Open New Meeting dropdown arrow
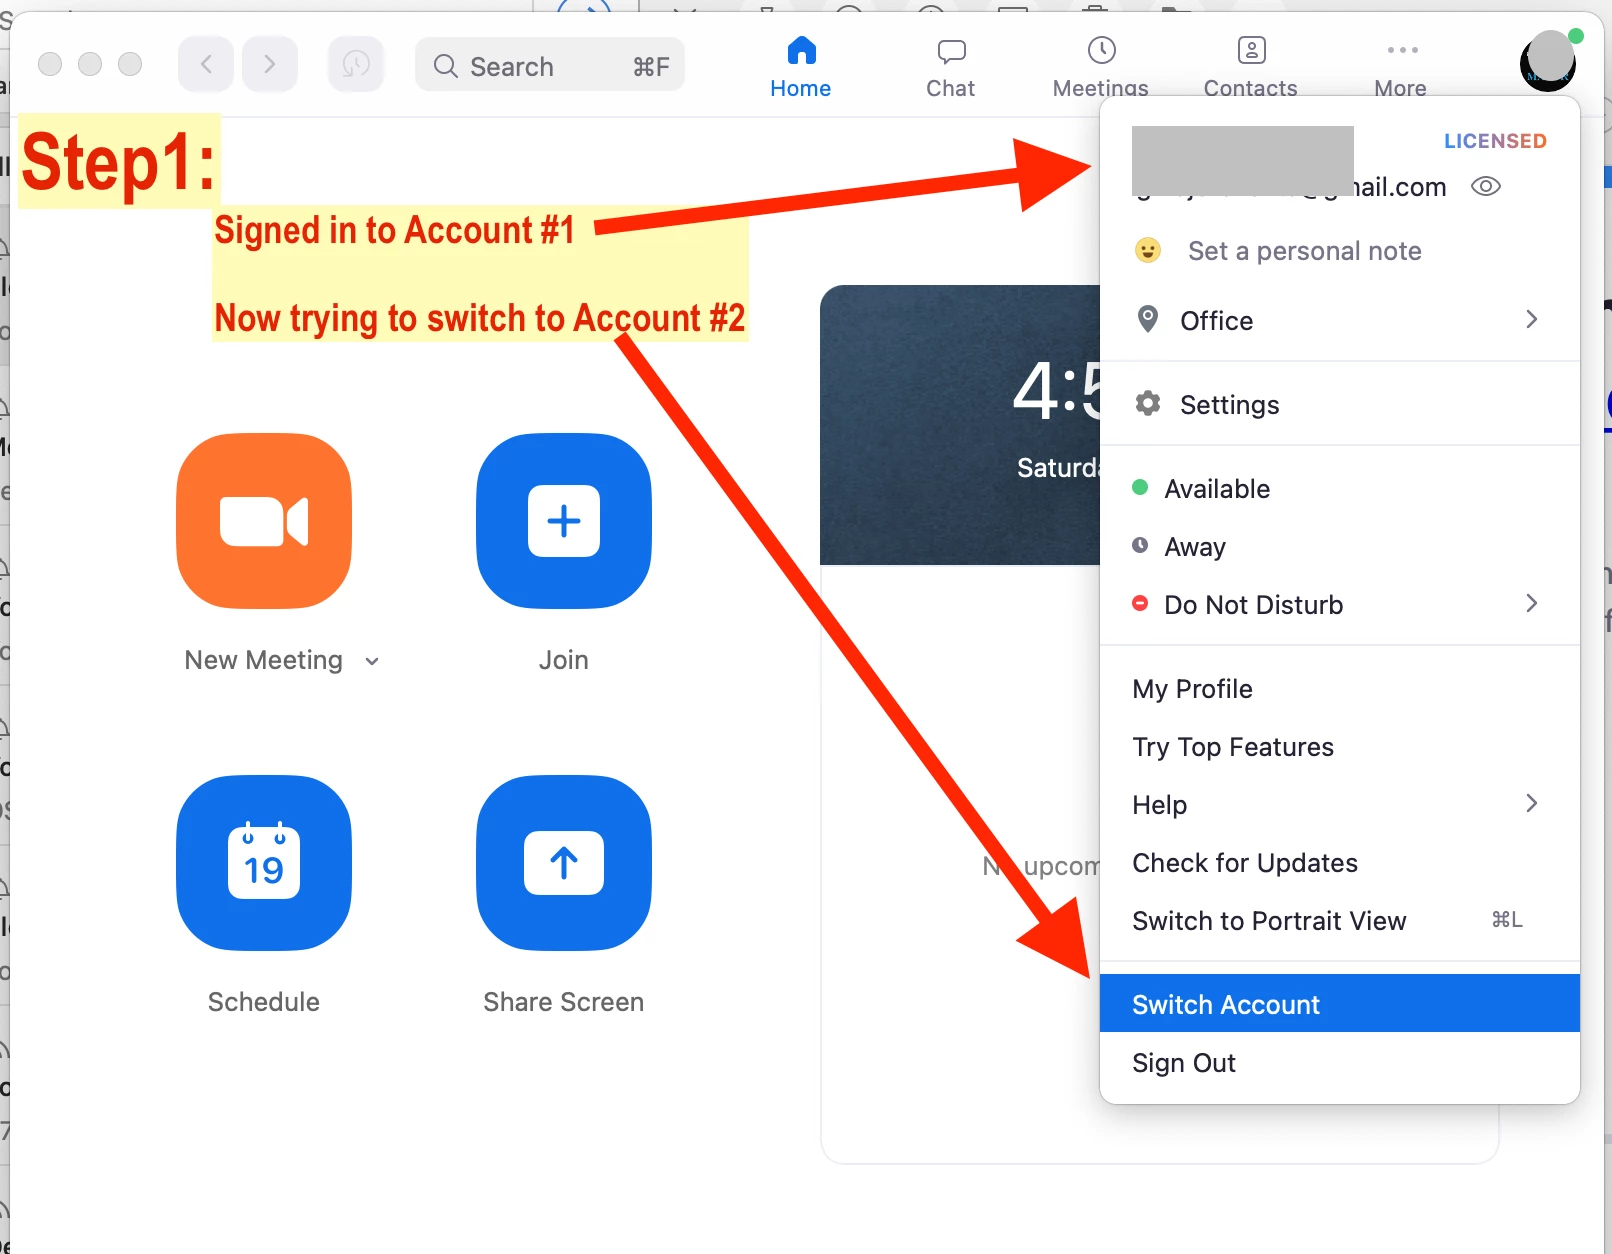Screen dimensions: 1612x1254 372,661
